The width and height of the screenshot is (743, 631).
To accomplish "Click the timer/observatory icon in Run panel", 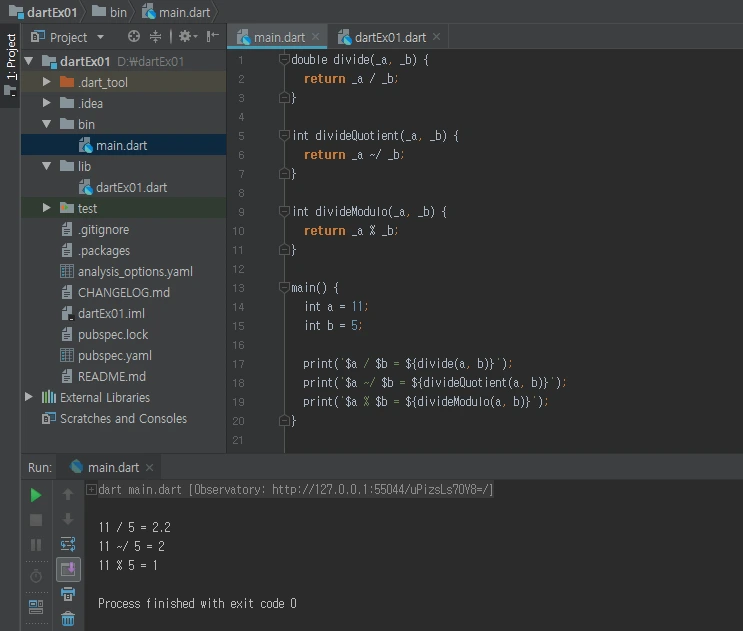I will pyautogui.click(x=36, y=576).
